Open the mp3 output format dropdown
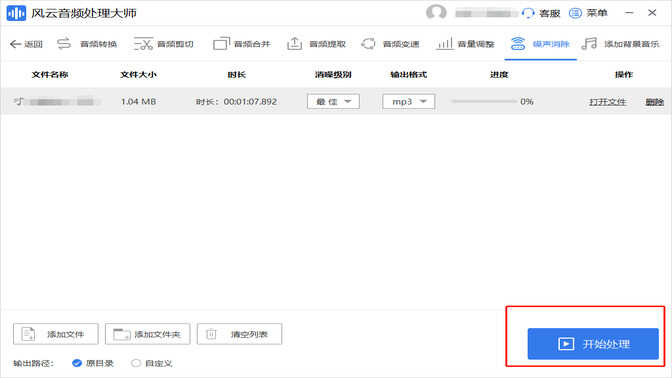The image size is (672, 378). click(x=408, y=102)
